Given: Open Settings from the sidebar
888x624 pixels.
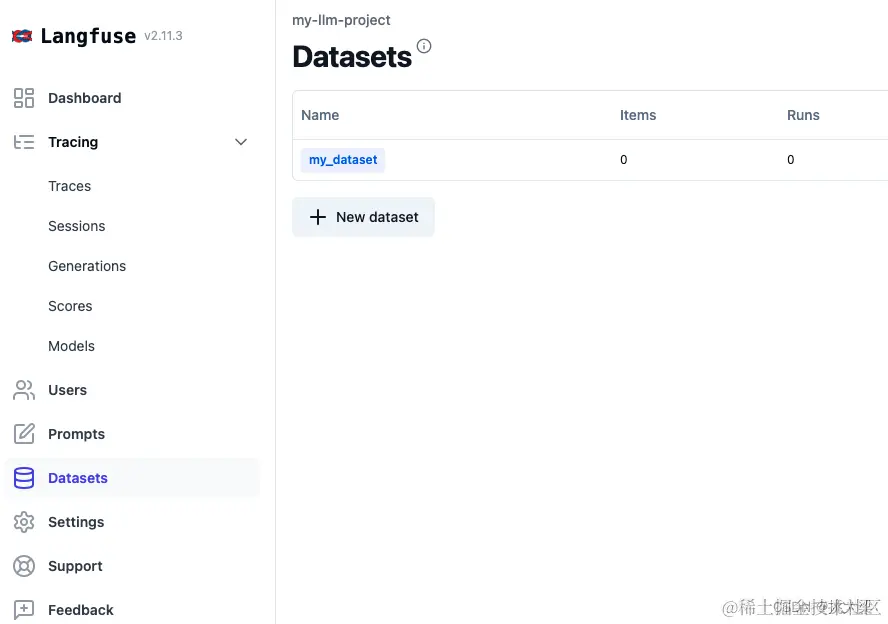Looking at the screenshot, I should (x=76, y=522).
